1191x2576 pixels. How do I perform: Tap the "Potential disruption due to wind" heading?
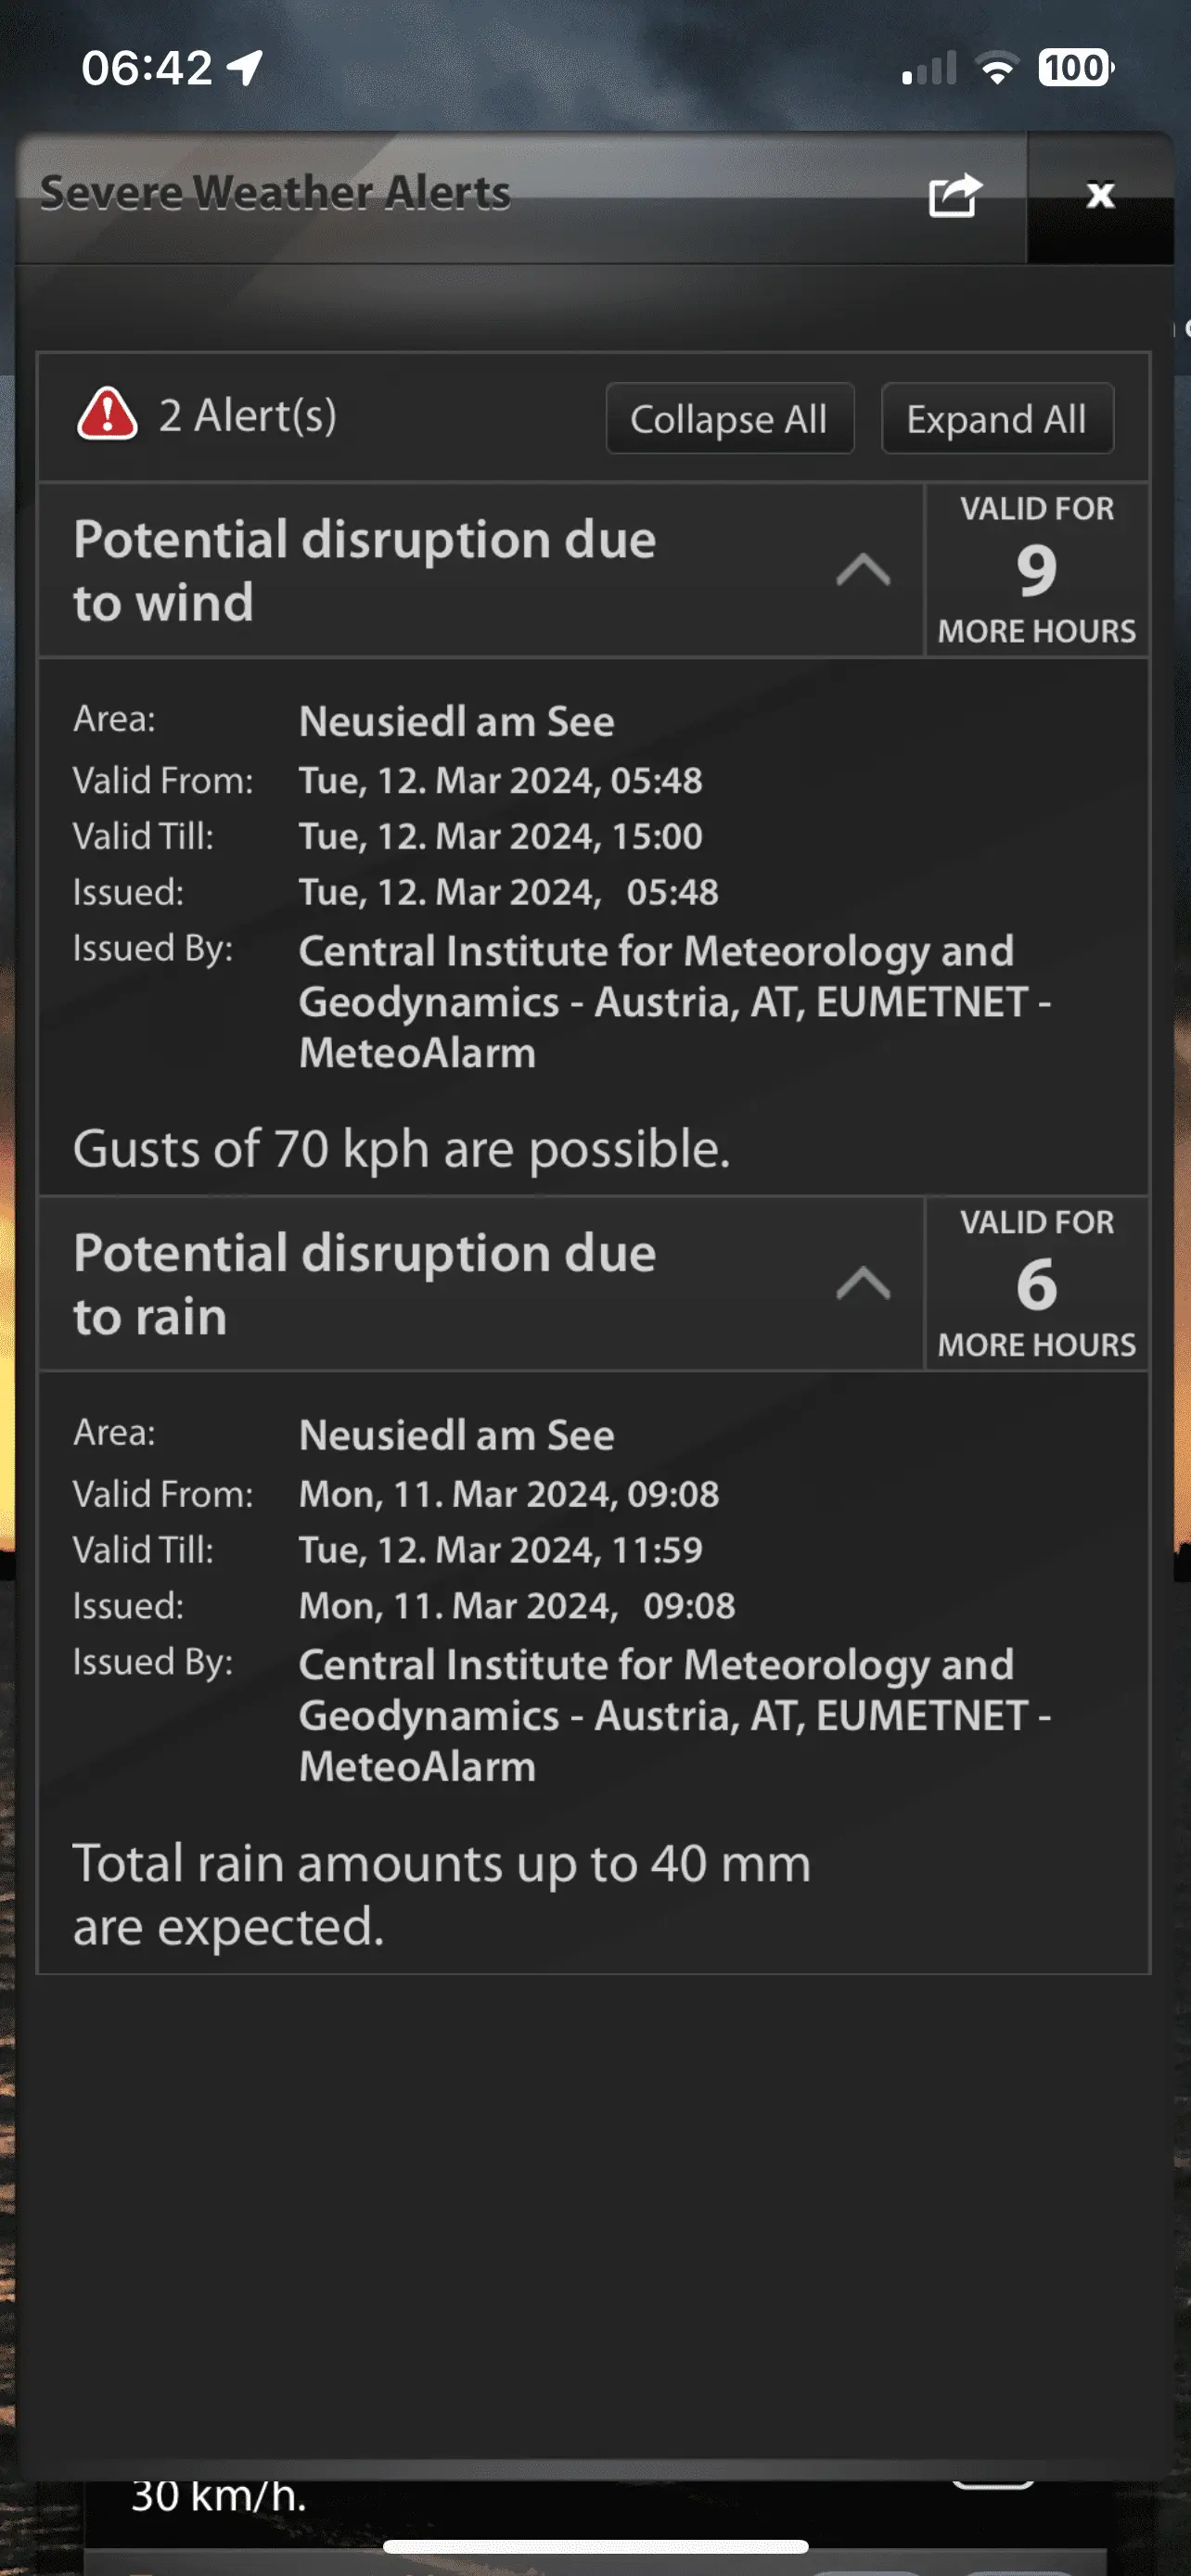pyautogui.click(x=365, y=571)
